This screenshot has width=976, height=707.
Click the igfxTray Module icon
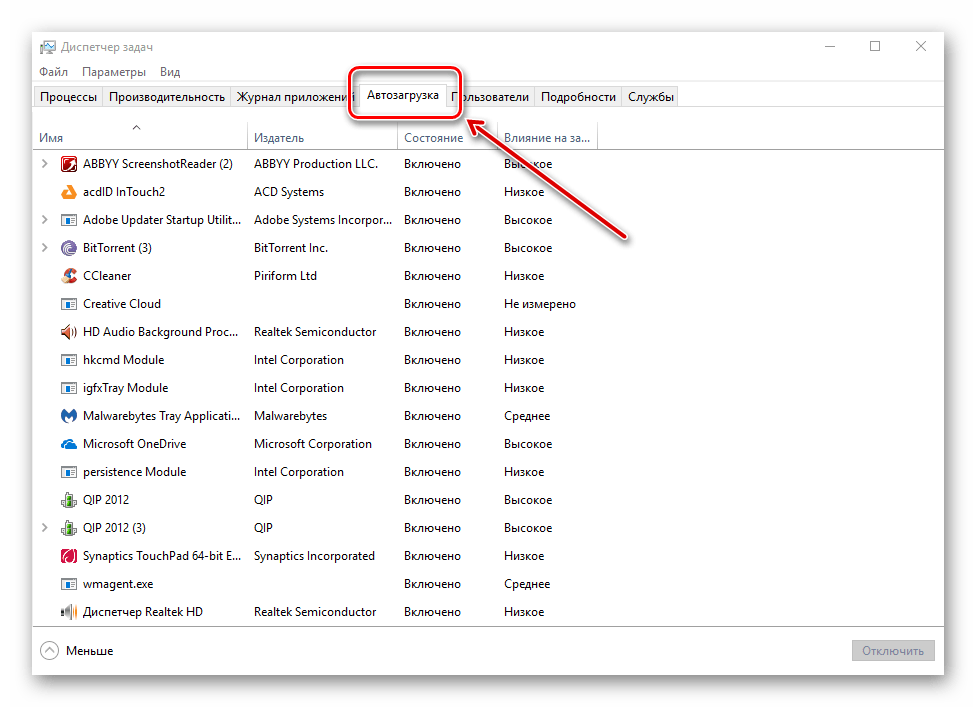pyautogui.click(x=68, y=388)
